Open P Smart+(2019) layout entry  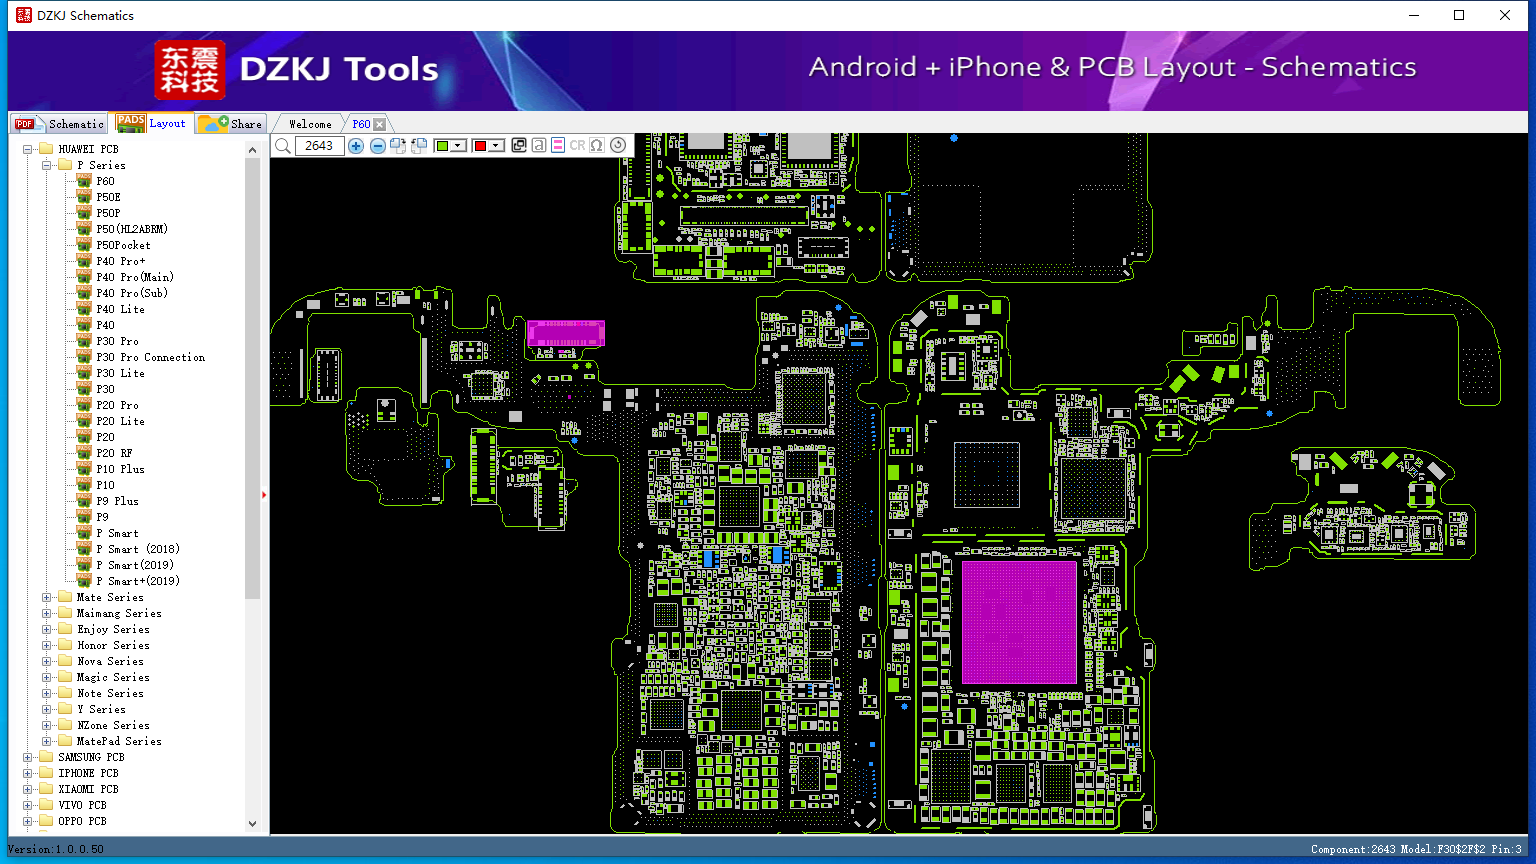[138, 581]
